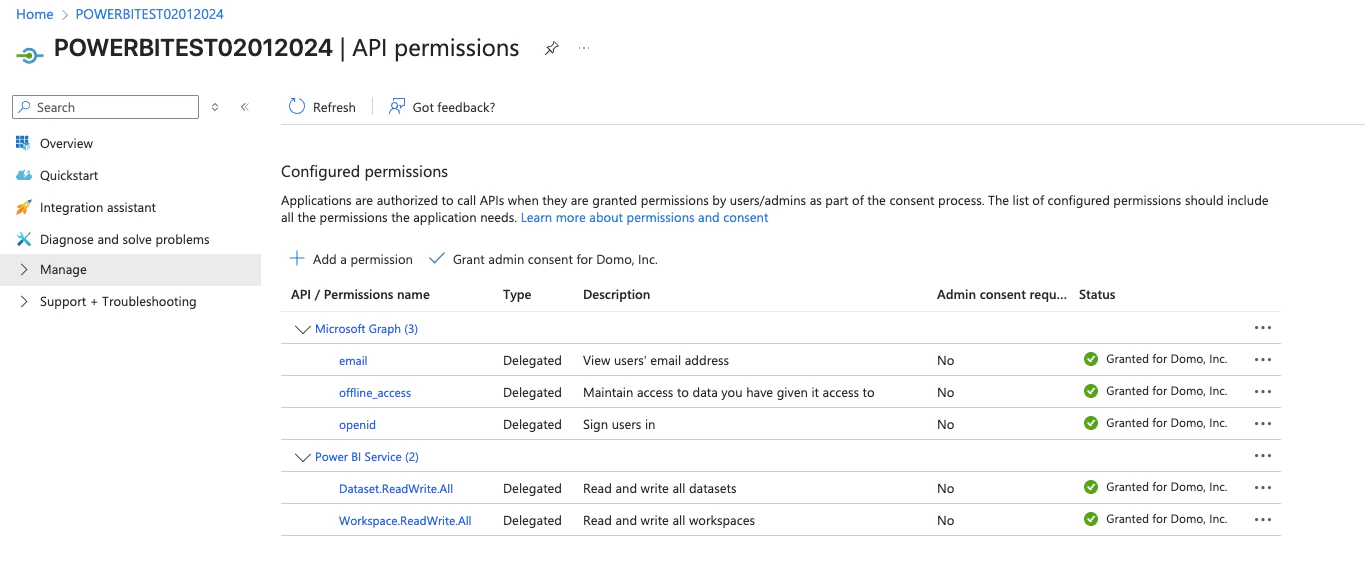Open the Microsoft Graph (3) link
The image size is (1365, 566).
point(366,329)
